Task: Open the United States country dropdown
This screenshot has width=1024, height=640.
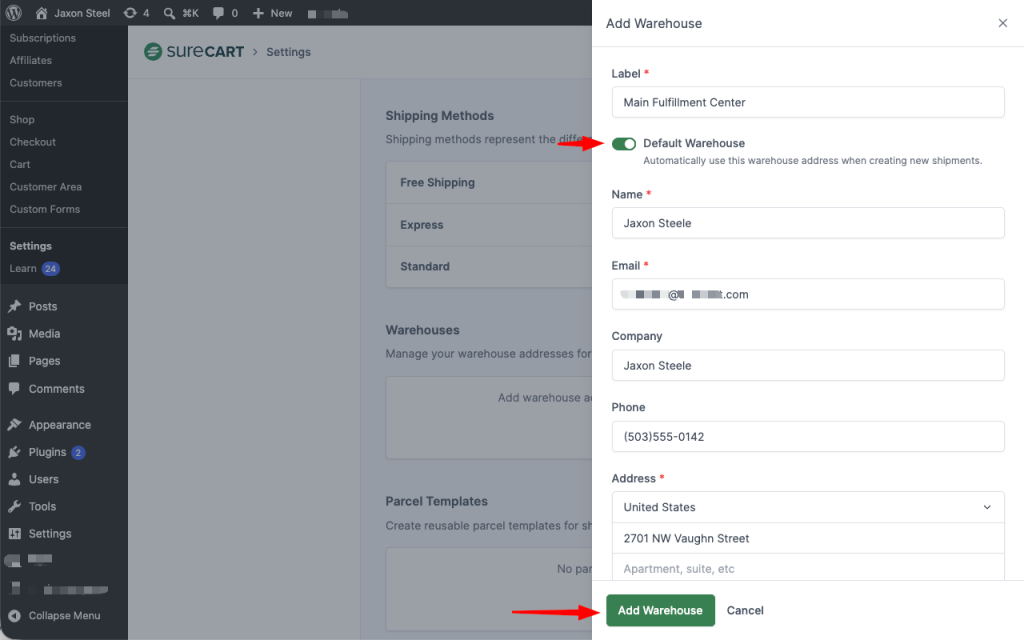Action: (x=808, y=507)
